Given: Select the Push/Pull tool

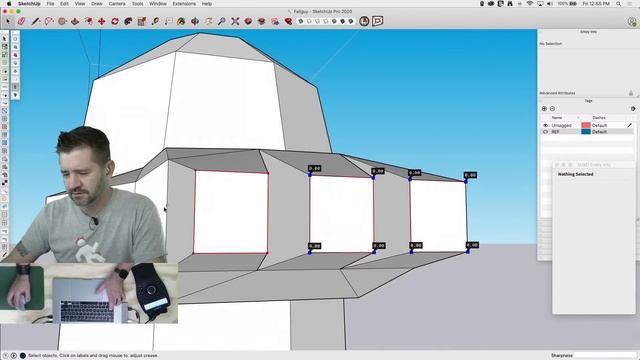Looking at the screenshot, I should point(75,21).
